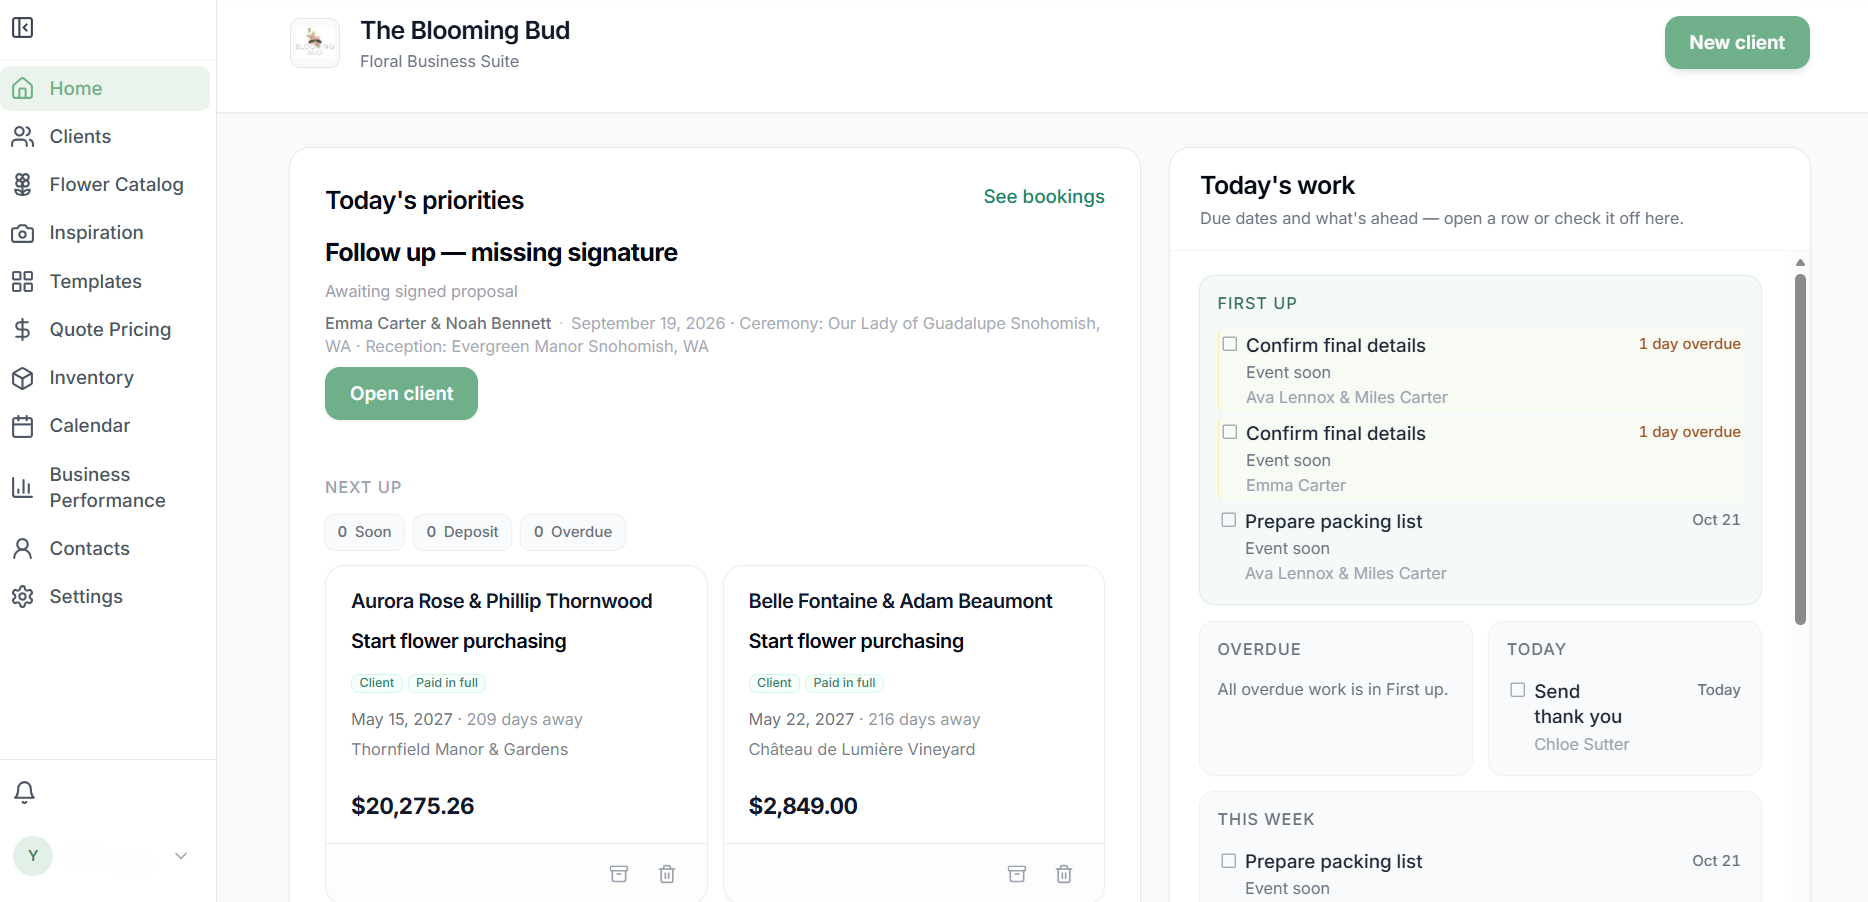The height and width of the screenshot is (902, 1868).
Task: Navigate to Business Performance
Action: click(105, 487)
